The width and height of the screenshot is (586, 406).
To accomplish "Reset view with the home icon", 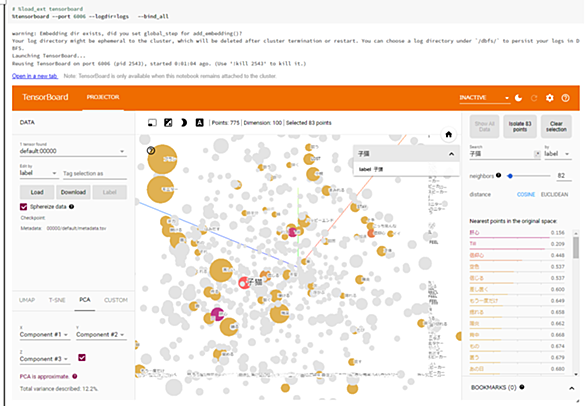I will click(449, 135).
